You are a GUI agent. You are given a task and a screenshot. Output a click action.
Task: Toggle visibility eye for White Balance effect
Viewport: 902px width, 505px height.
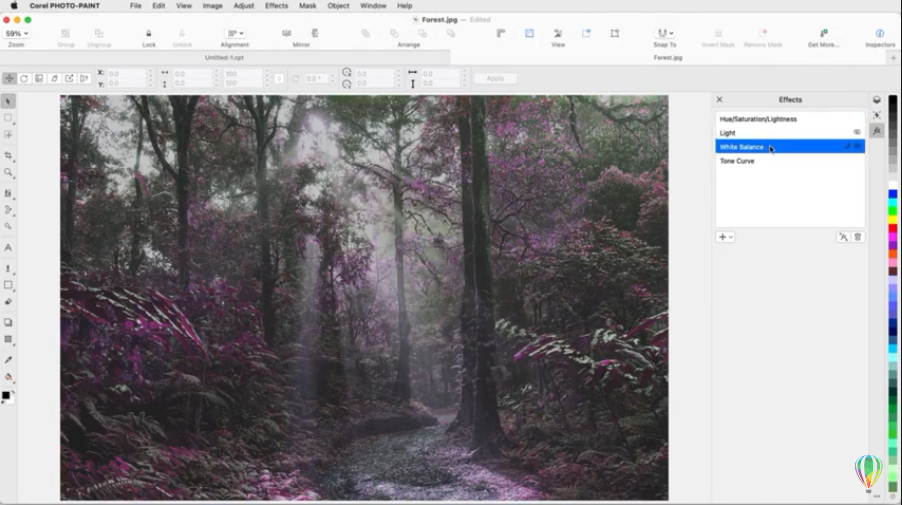pyautogui.click(x=857, y=147)
